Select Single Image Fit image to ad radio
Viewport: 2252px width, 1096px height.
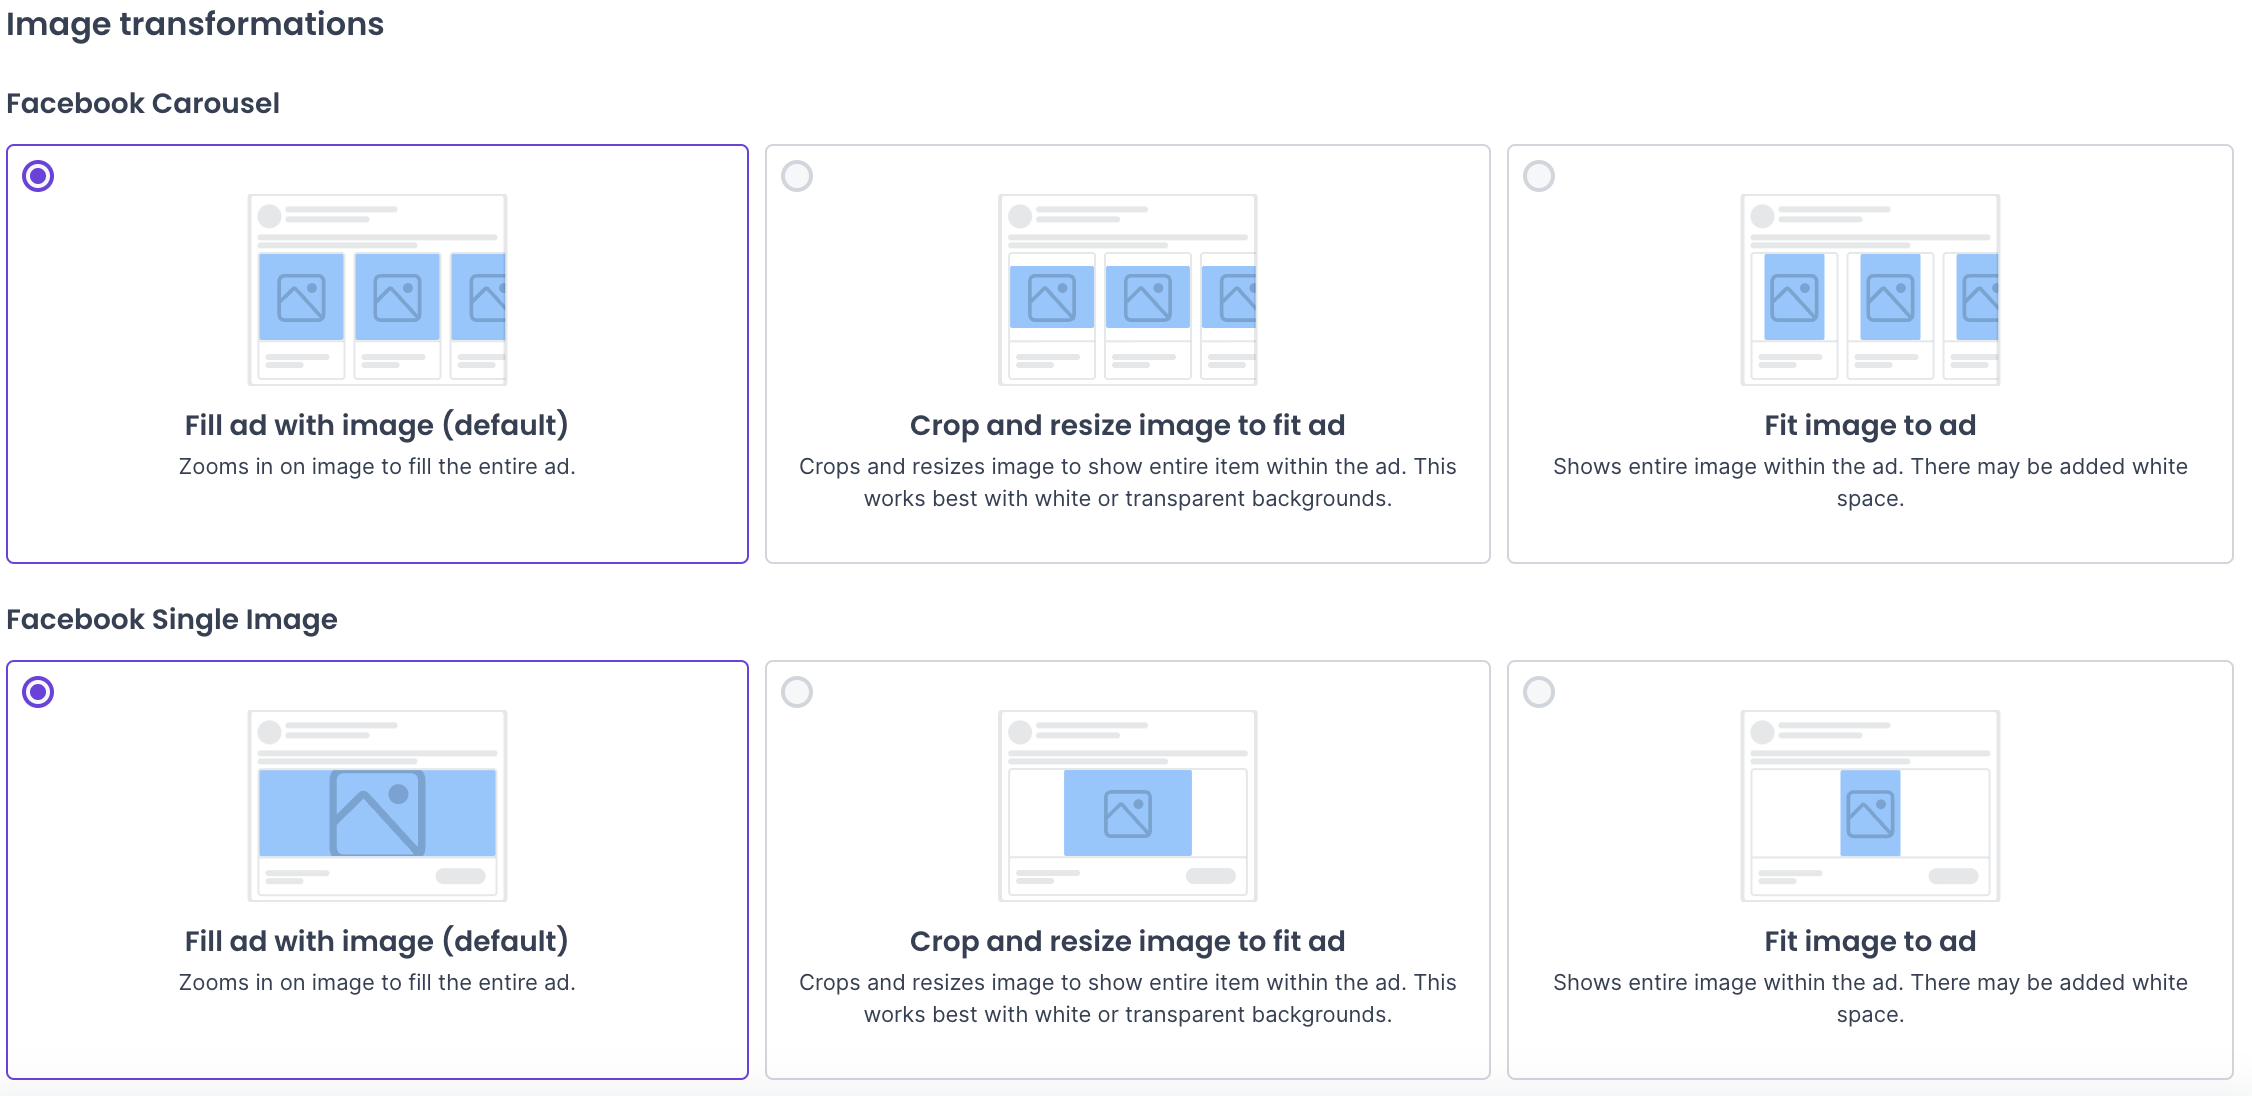(1539, 692)
